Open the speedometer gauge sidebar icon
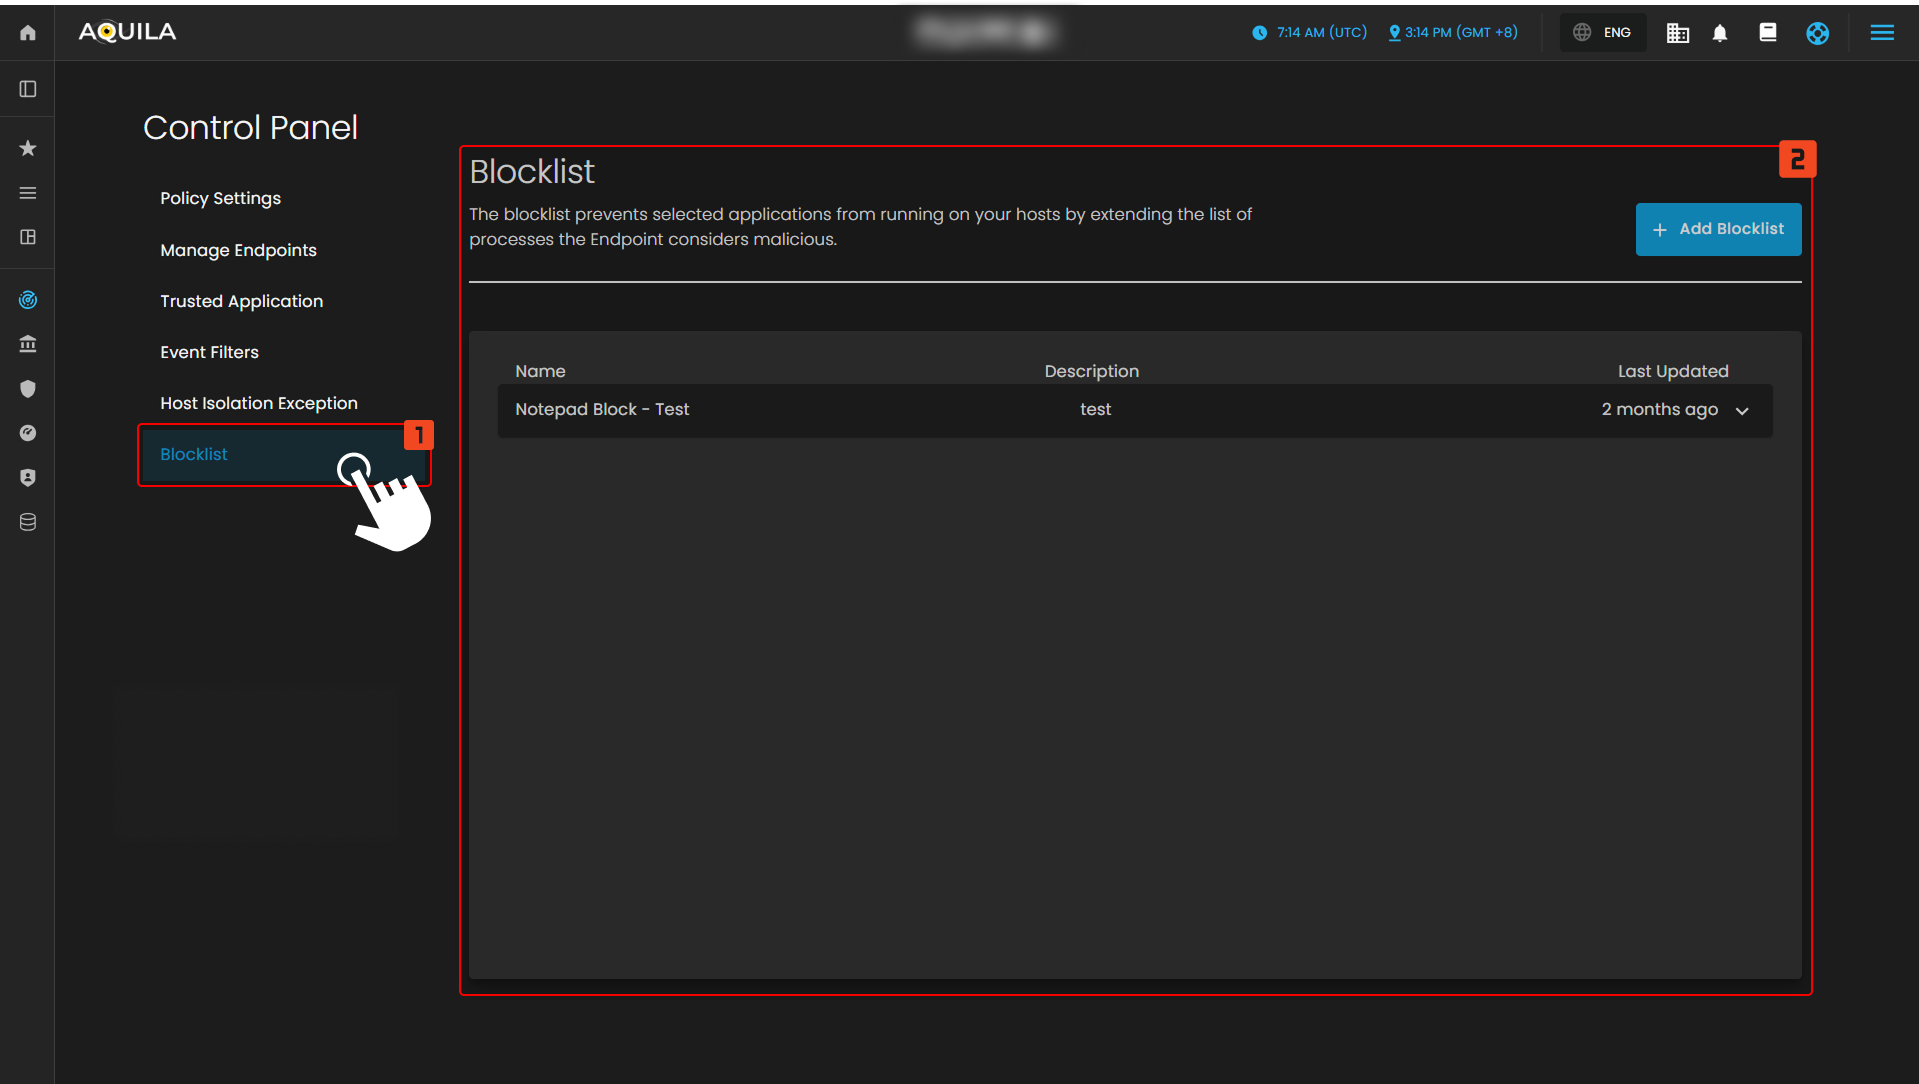The image size is (1919, 1084). tap(28, 433)
